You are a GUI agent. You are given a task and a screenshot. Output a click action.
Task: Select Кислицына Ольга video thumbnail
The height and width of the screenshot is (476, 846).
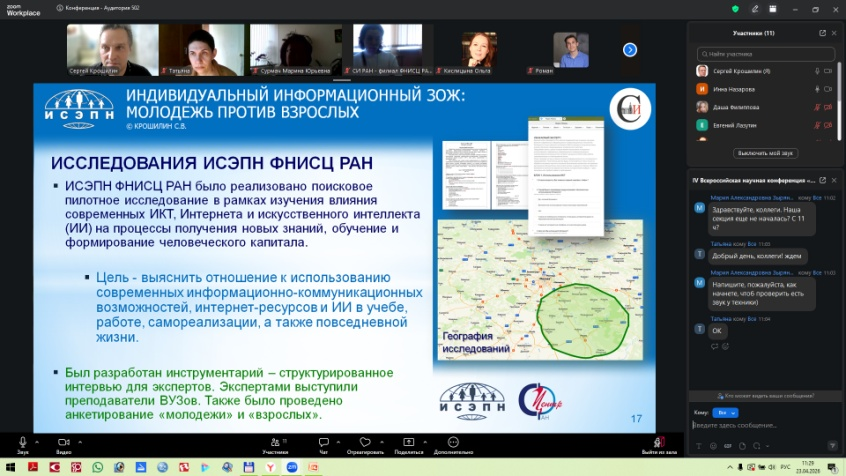pos(479,50)
